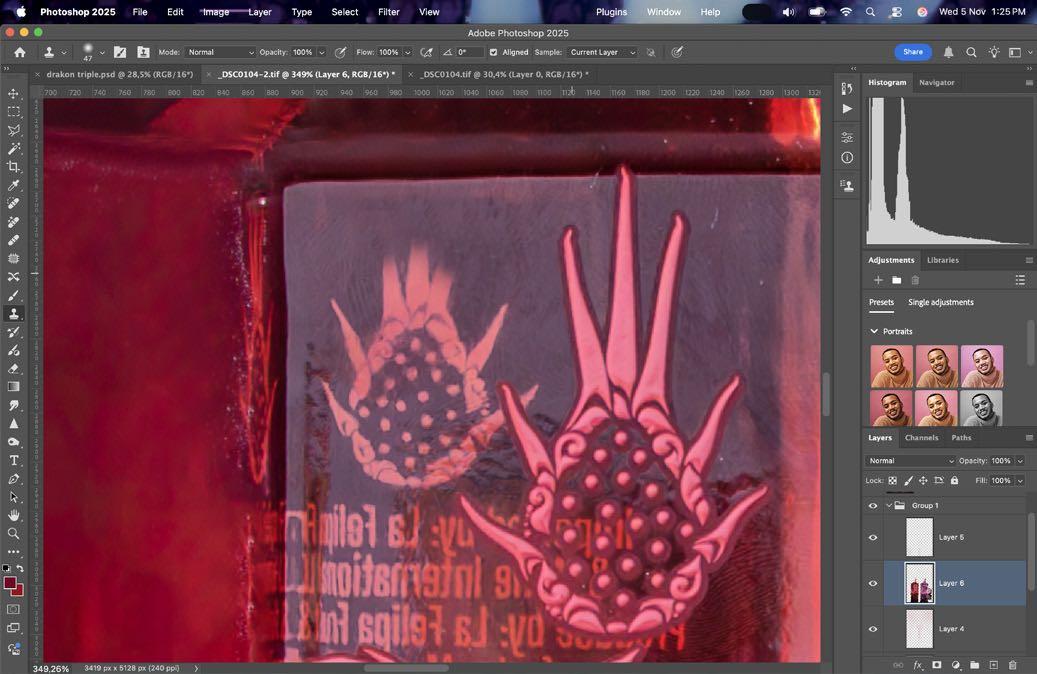Select the Hand tool
1037x674 pixels.
(13, 515)
